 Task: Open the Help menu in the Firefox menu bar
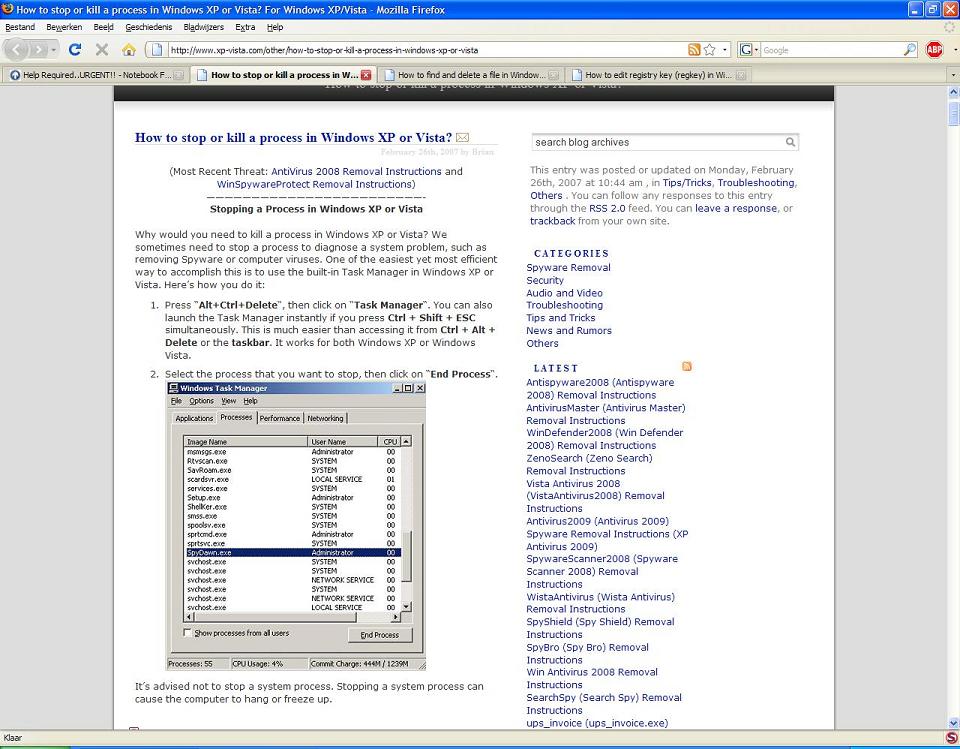[x=275, y=27]
